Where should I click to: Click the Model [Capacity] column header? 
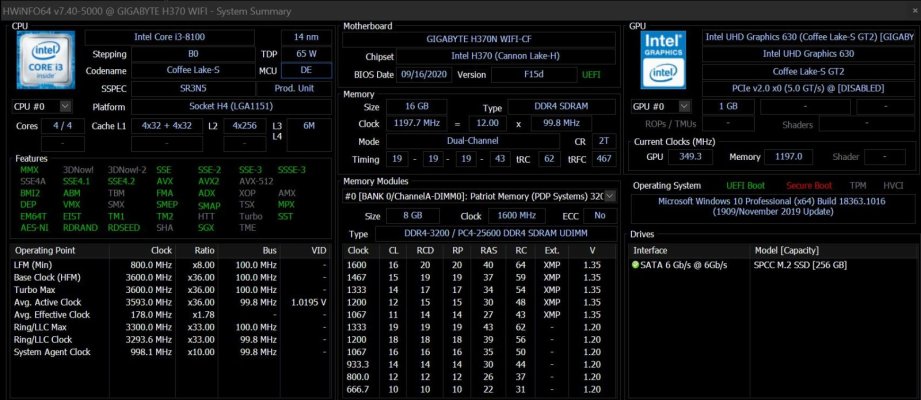[833, 250]
